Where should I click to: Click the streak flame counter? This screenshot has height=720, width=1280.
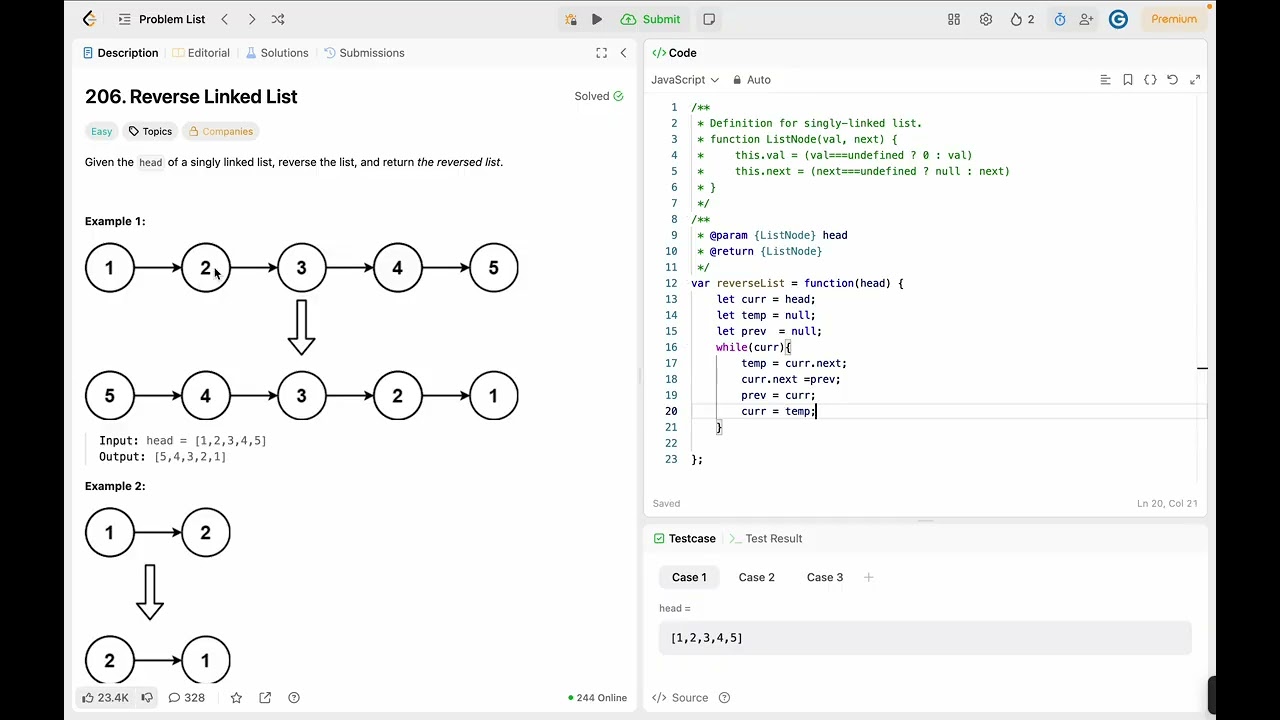click(x=1022, y=19)
